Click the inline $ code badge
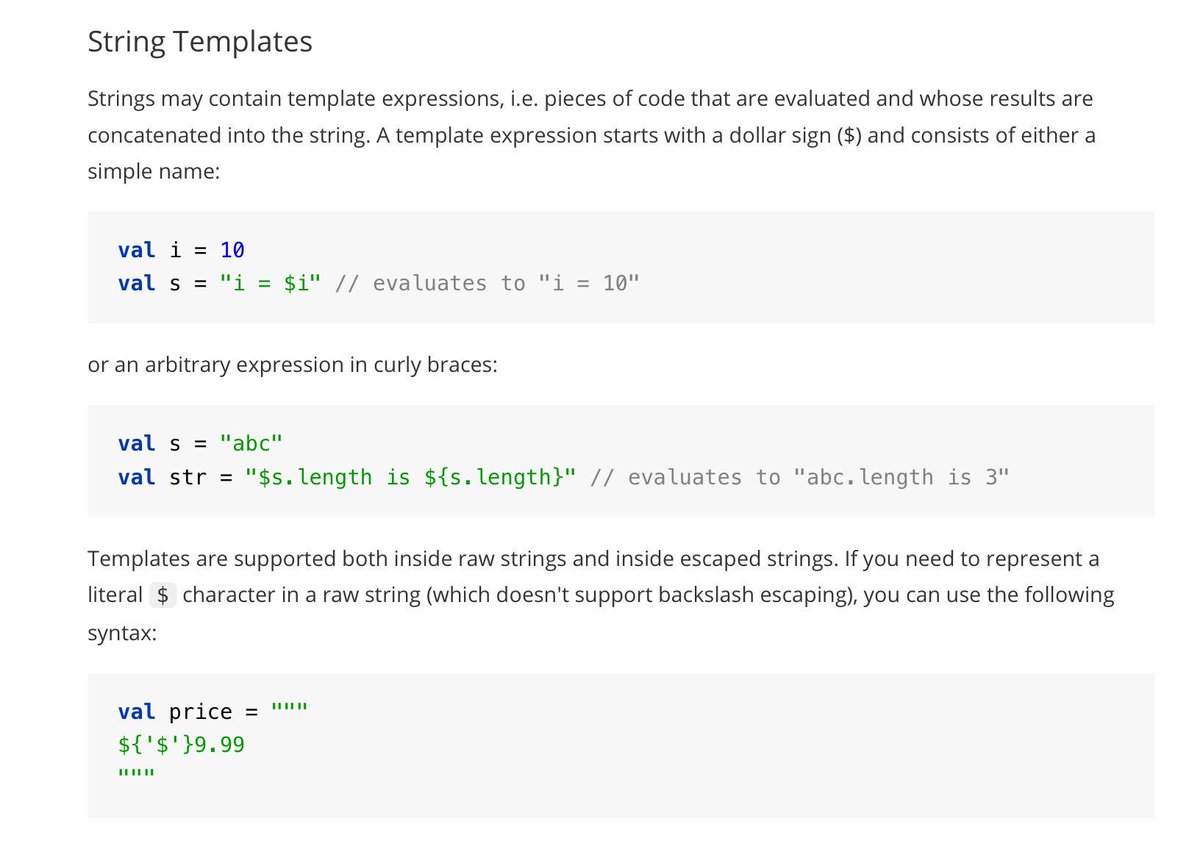 [163, 595]
